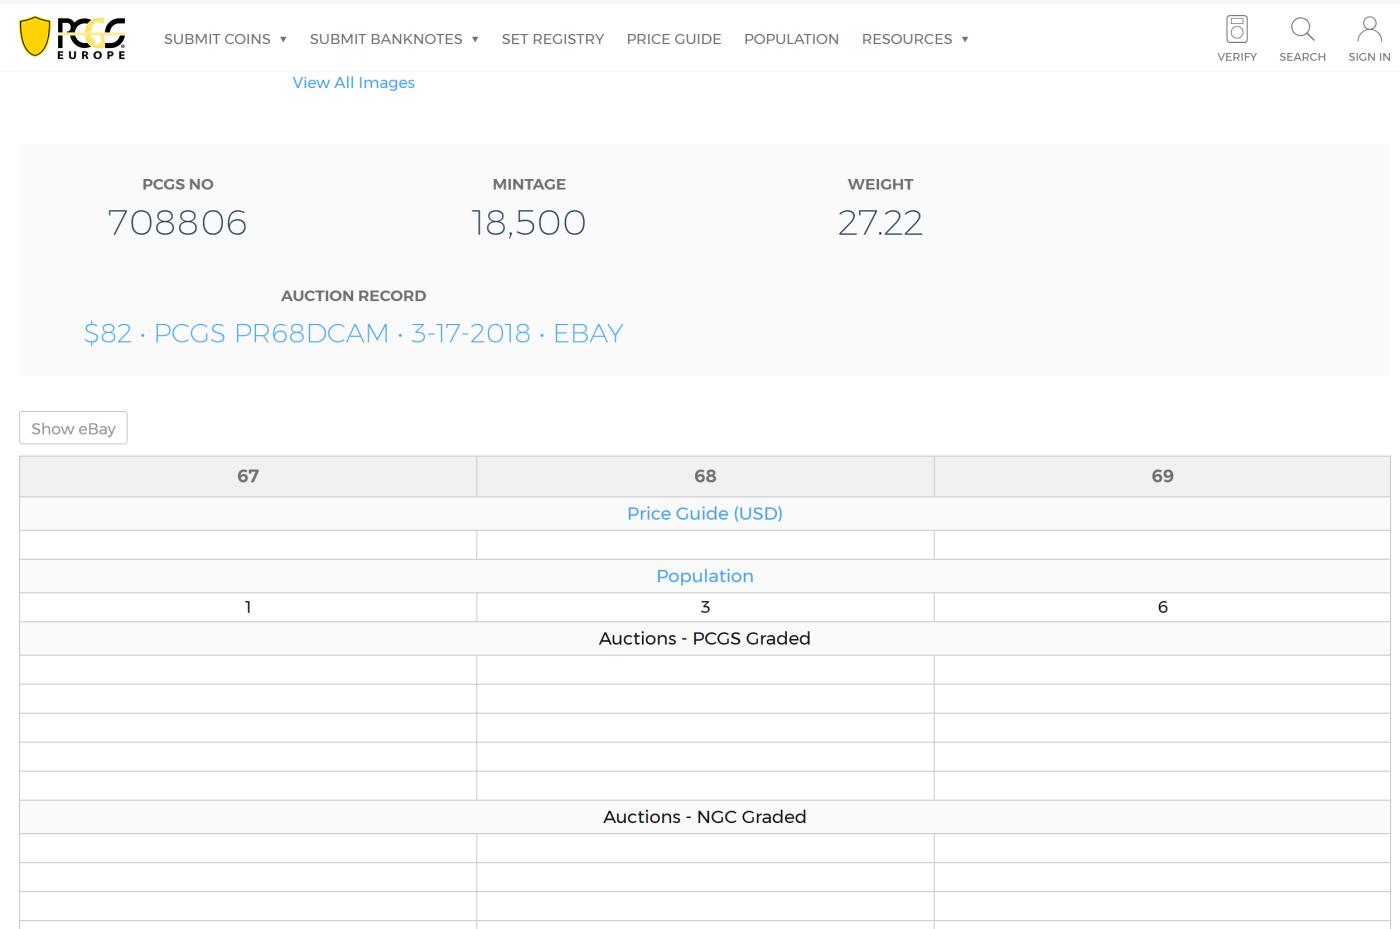Screen dimensions: 1400x929
Task: Expand the Submit Coins dropdown
Action: click(x=225, y=39)
